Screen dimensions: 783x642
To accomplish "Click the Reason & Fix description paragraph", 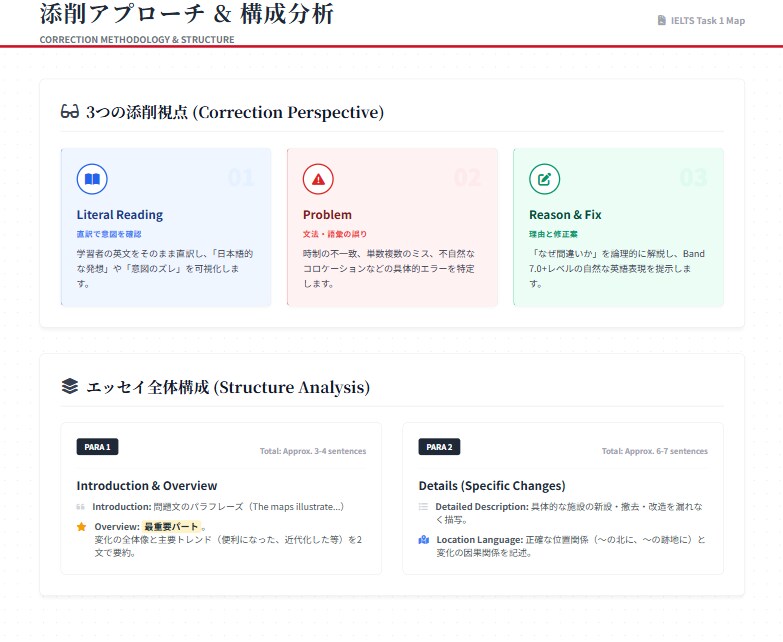I will click(x=617, y=269).
